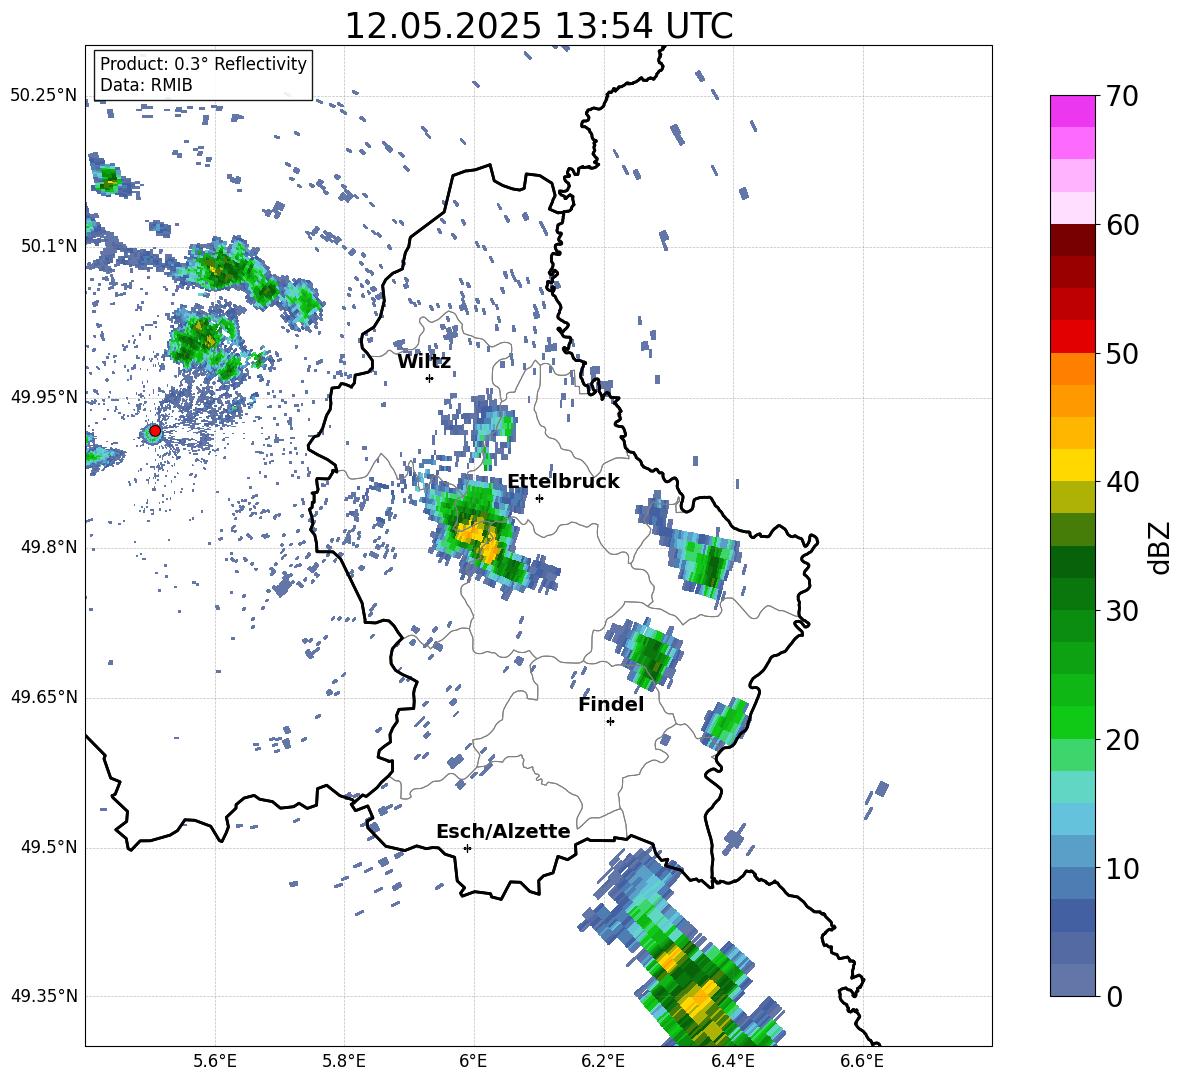Viewport: 1184px width, 1081px height.
Task: Click the 49.5°N latitude label
Action: (50, 847)
